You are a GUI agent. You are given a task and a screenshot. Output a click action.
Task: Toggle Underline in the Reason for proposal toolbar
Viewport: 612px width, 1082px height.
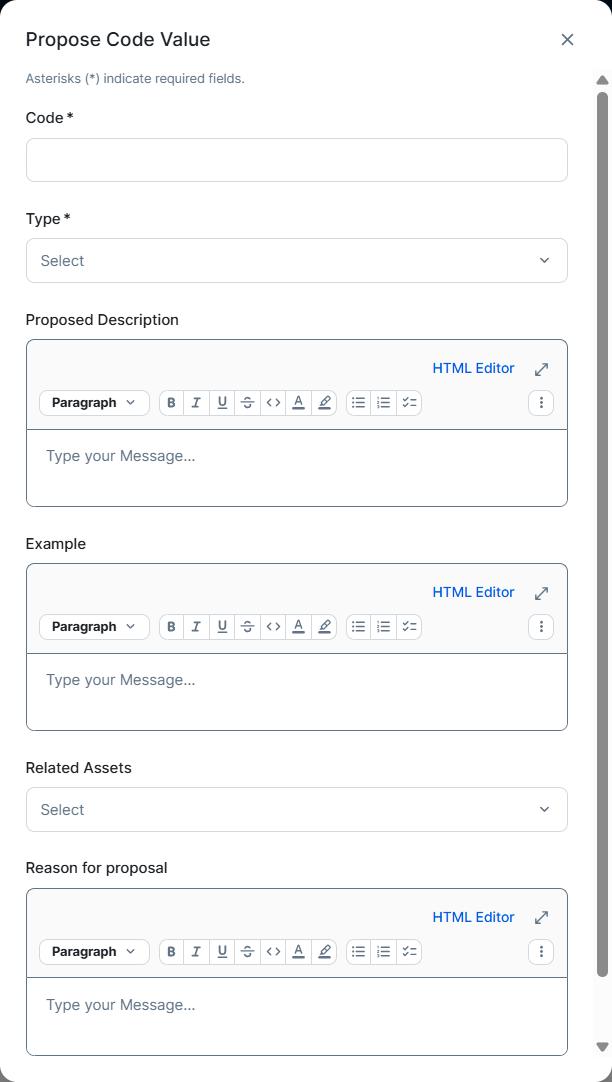coord(222,952)
